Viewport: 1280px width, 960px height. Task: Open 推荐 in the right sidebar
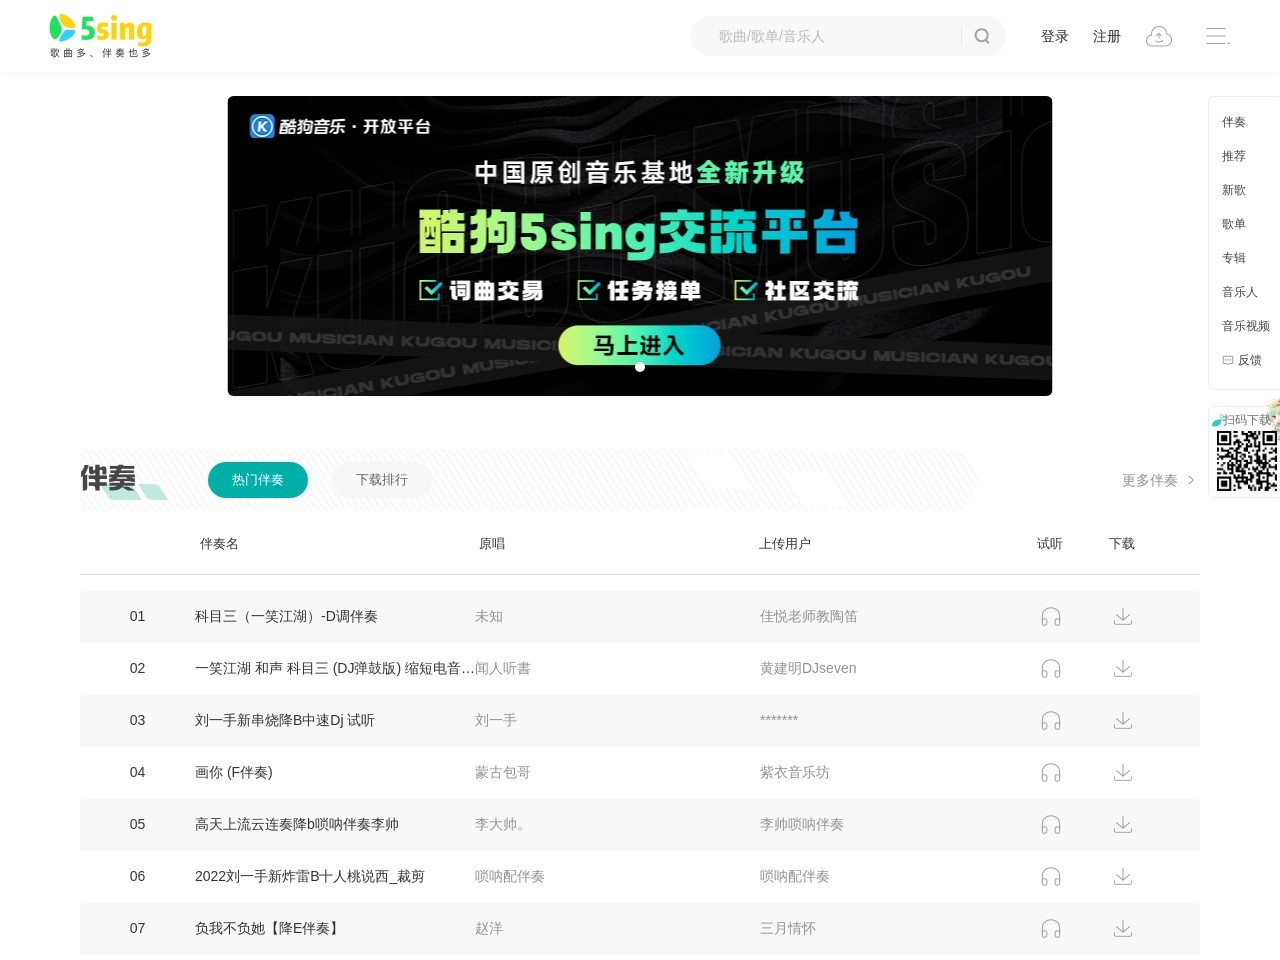[1233, 156]
